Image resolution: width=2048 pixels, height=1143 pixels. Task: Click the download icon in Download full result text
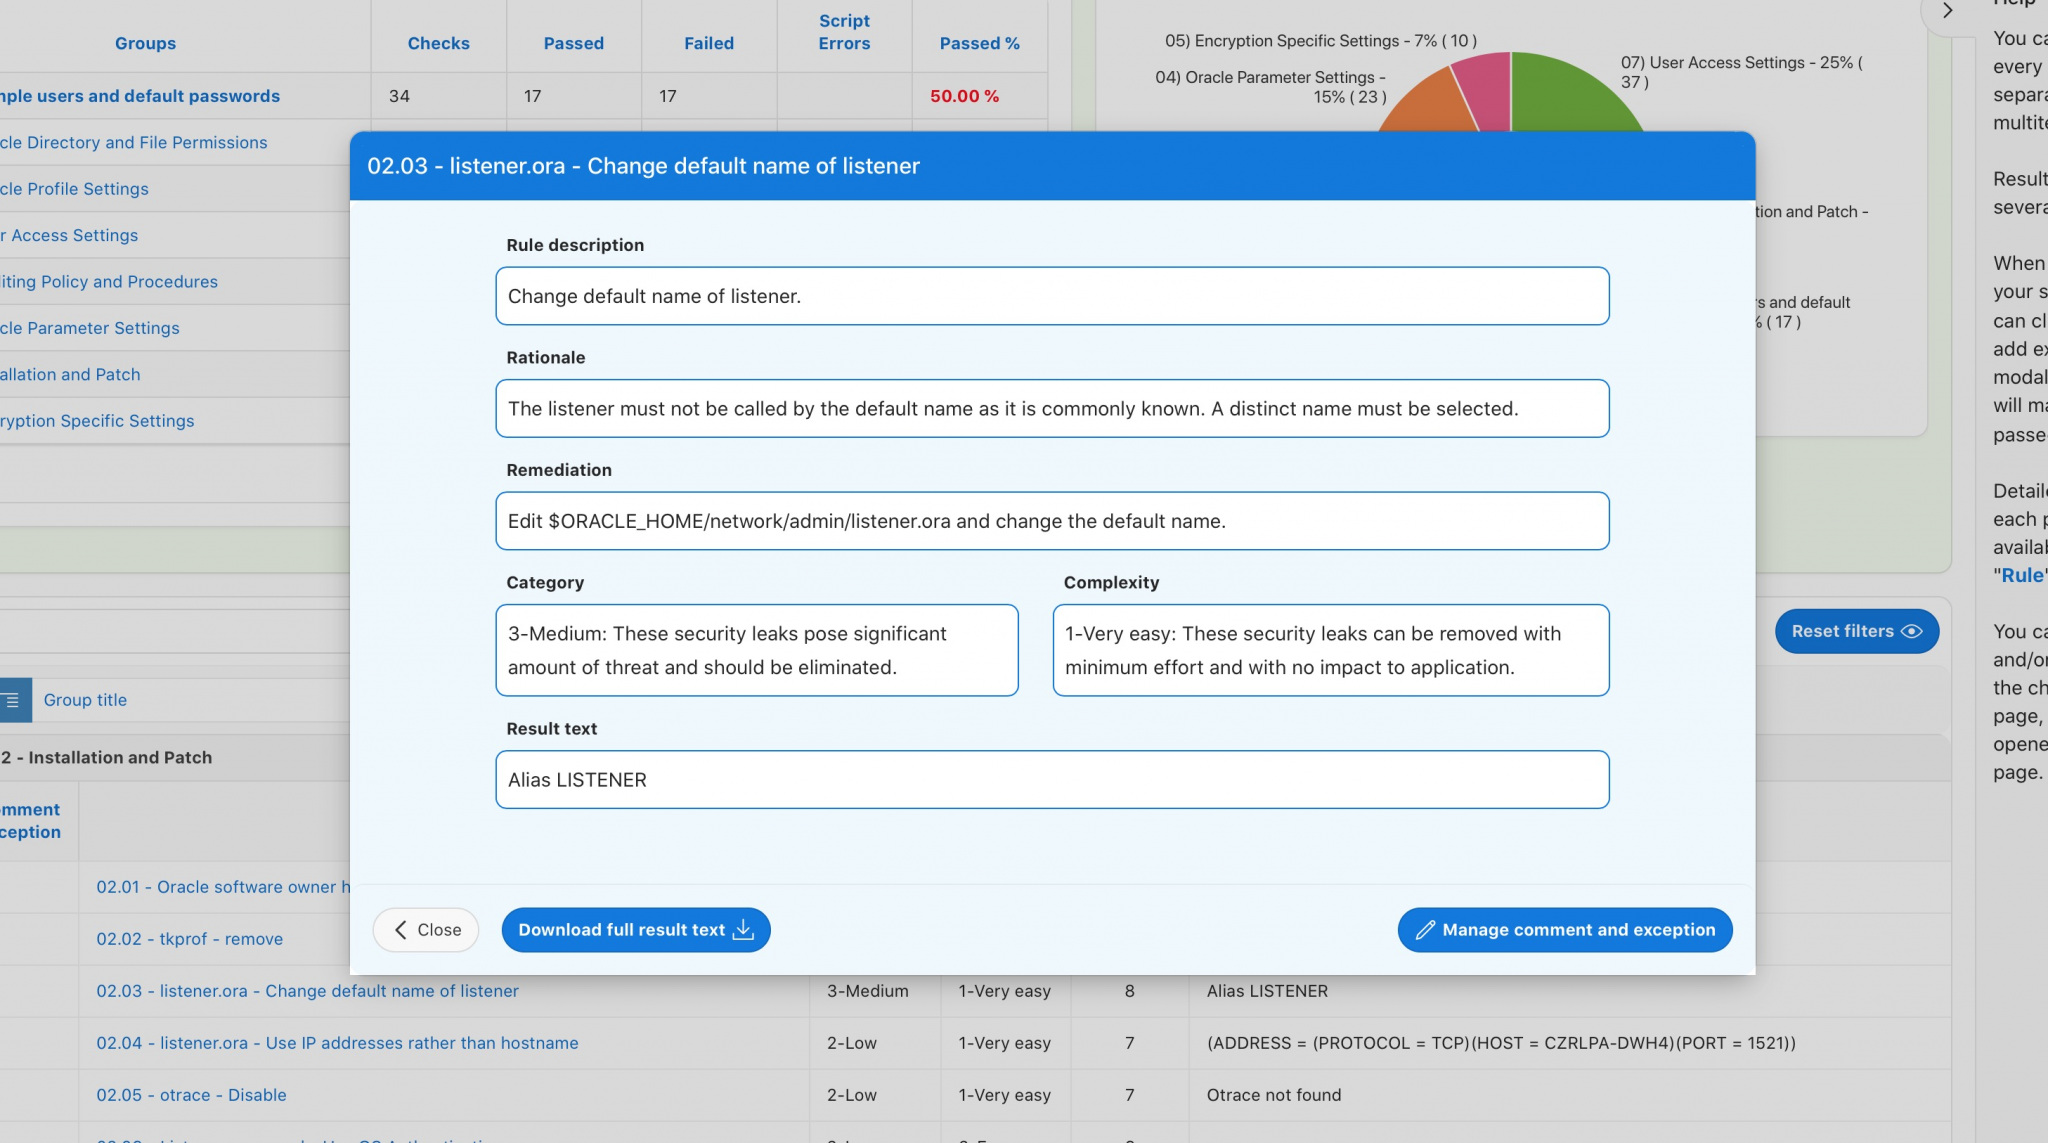[743, 930]
